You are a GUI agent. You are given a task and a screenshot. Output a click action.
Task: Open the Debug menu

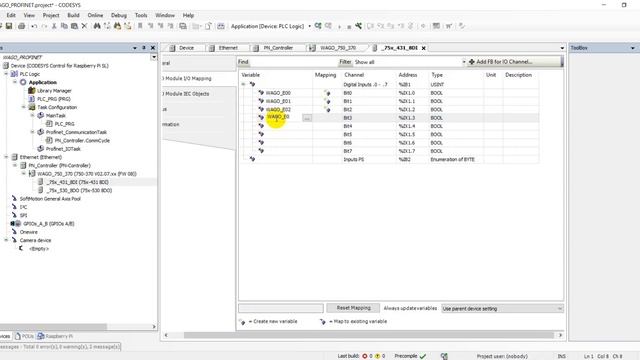point(119,15)
